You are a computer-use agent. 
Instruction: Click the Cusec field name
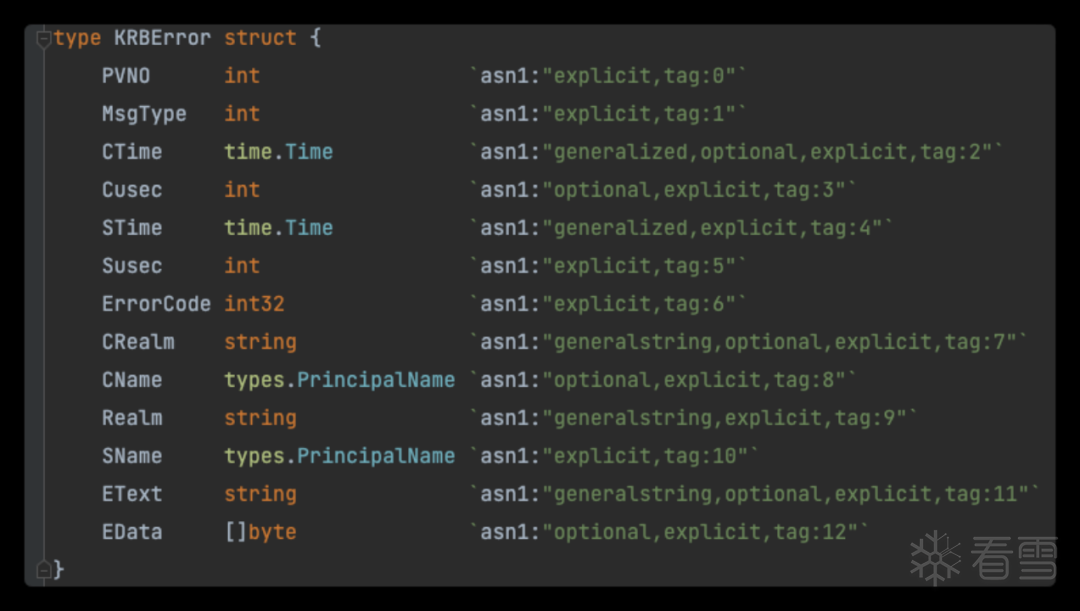pyautogui.click(x=132, y=190)
